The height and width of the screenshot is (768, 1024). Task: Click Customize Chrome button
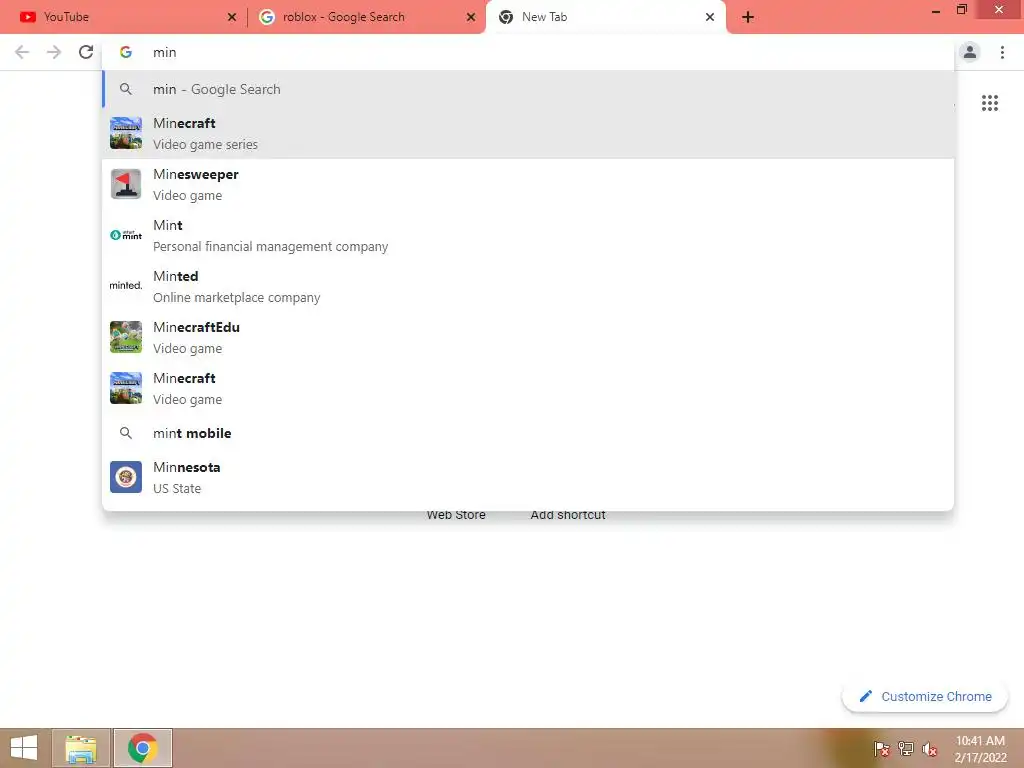(925, 697)
